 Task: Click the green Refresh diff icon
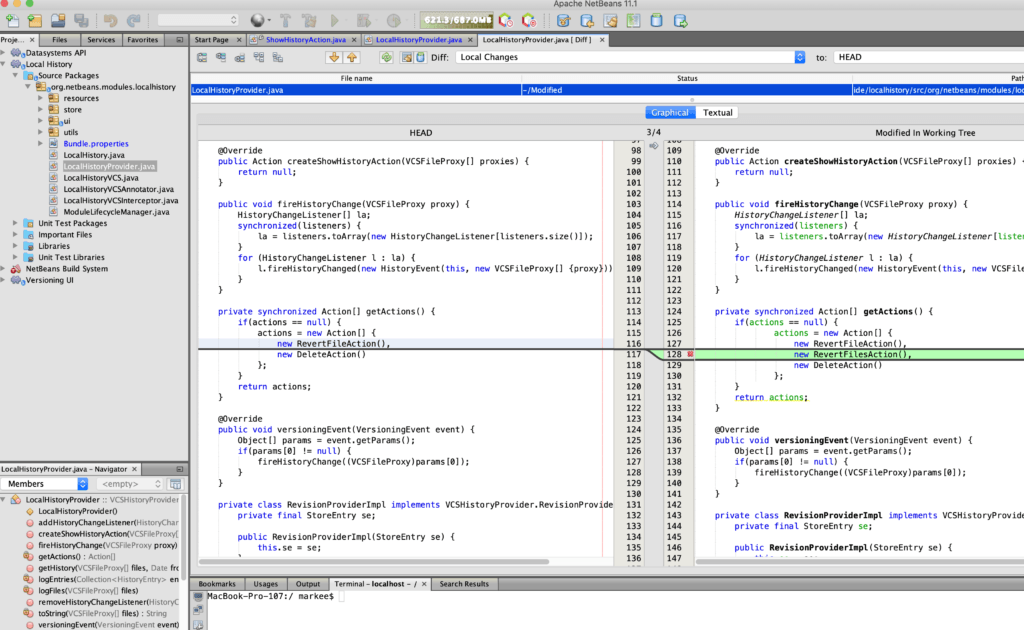click(386, 57)
